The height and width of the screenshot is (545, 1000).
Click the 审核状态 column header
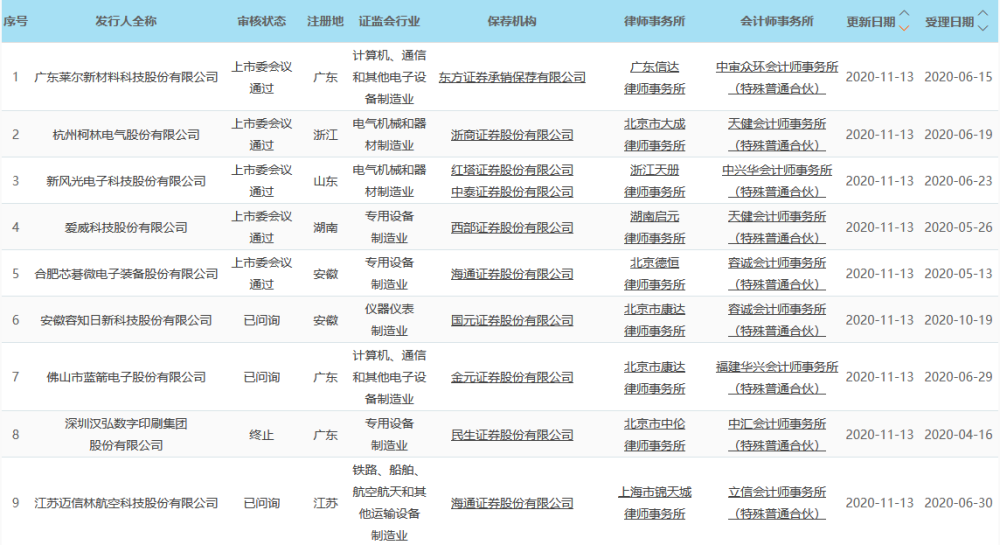(261, 22)
